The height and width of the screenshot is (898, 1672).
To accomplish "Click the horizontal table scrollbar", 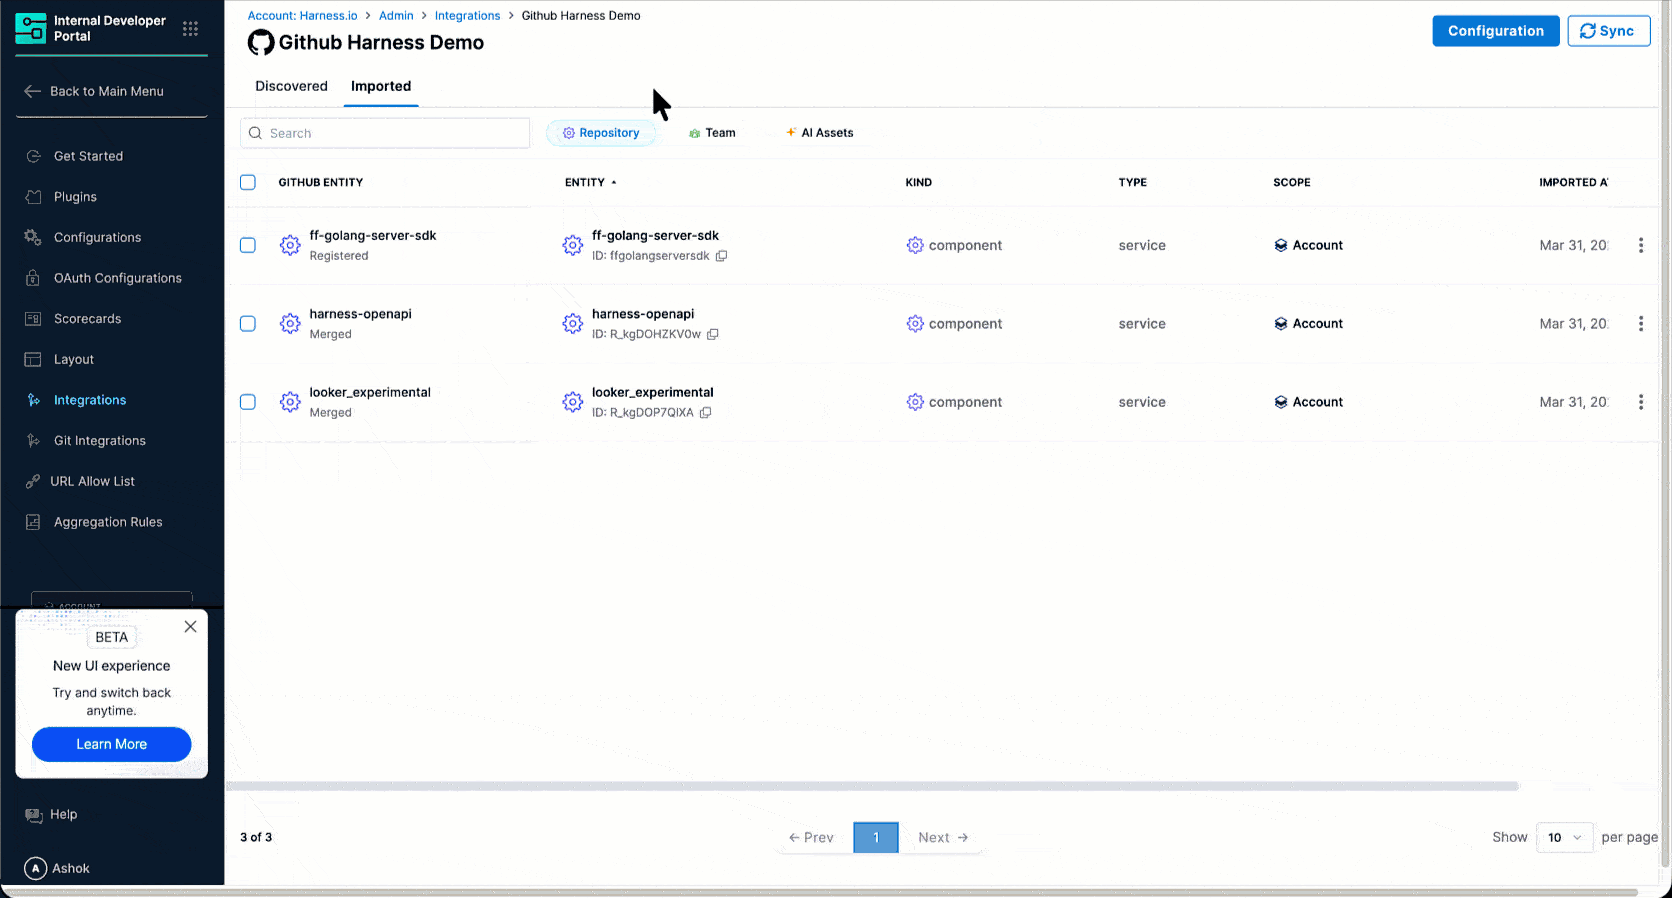I will click(872, 786).
